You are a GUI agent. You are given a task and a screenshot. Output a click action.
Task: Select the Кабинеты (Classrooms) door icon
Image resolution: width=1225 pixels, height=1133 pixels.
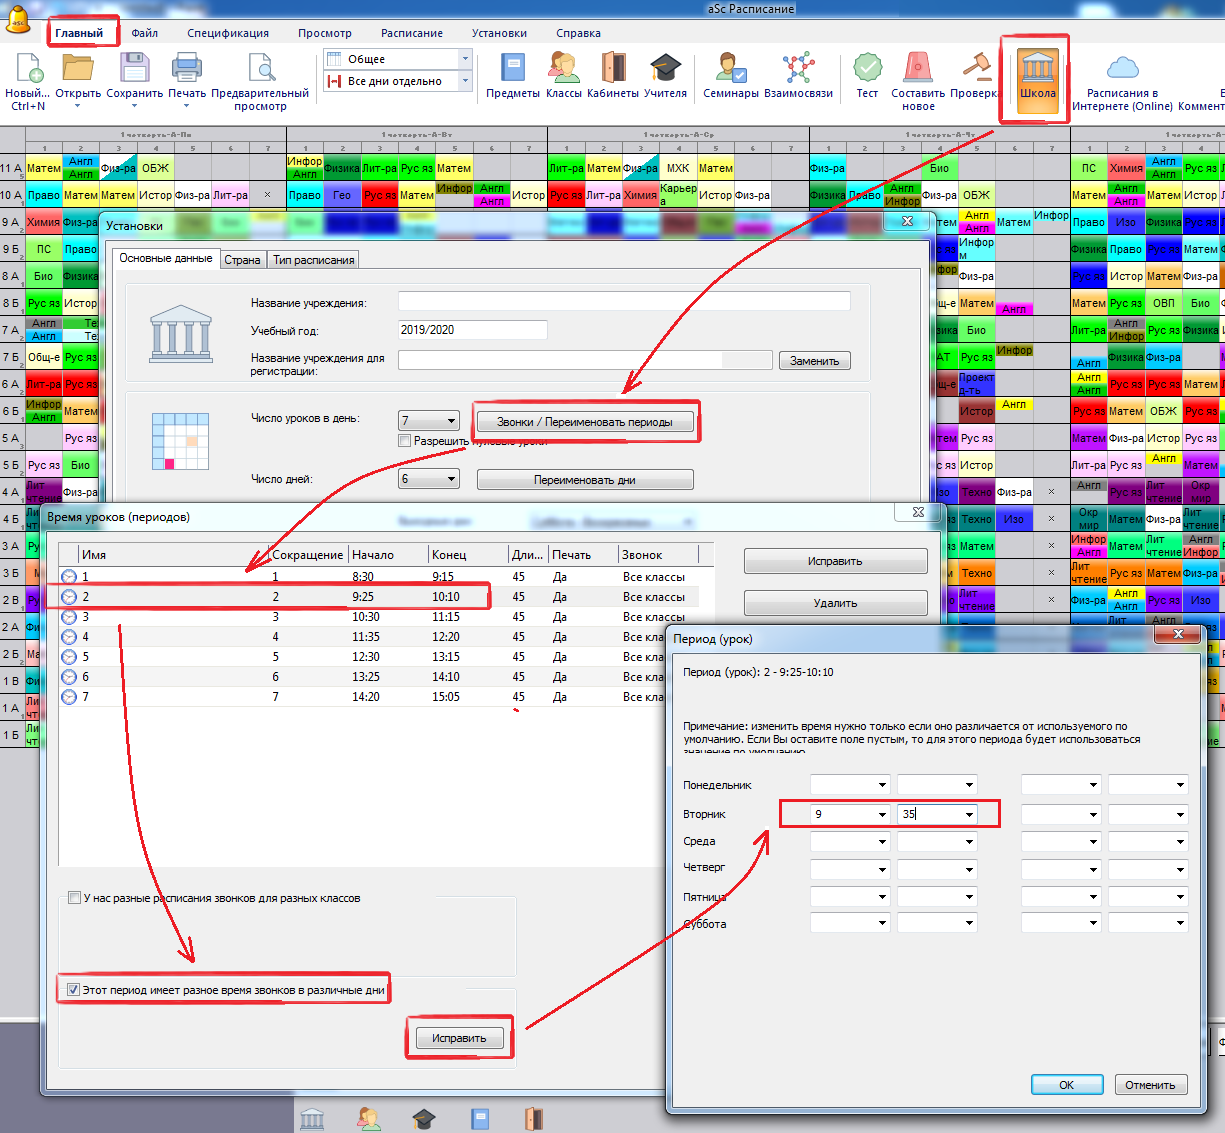pos(612,69)
